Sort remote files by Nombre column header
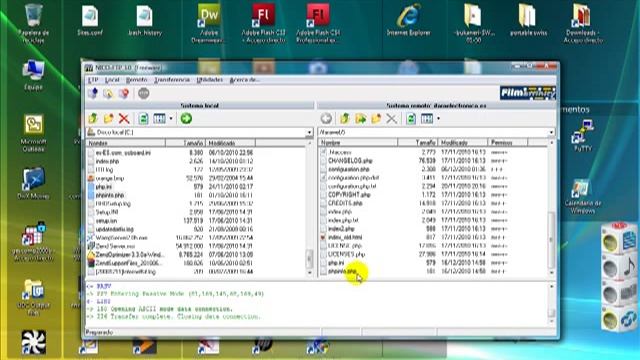 tap(358, 142)
